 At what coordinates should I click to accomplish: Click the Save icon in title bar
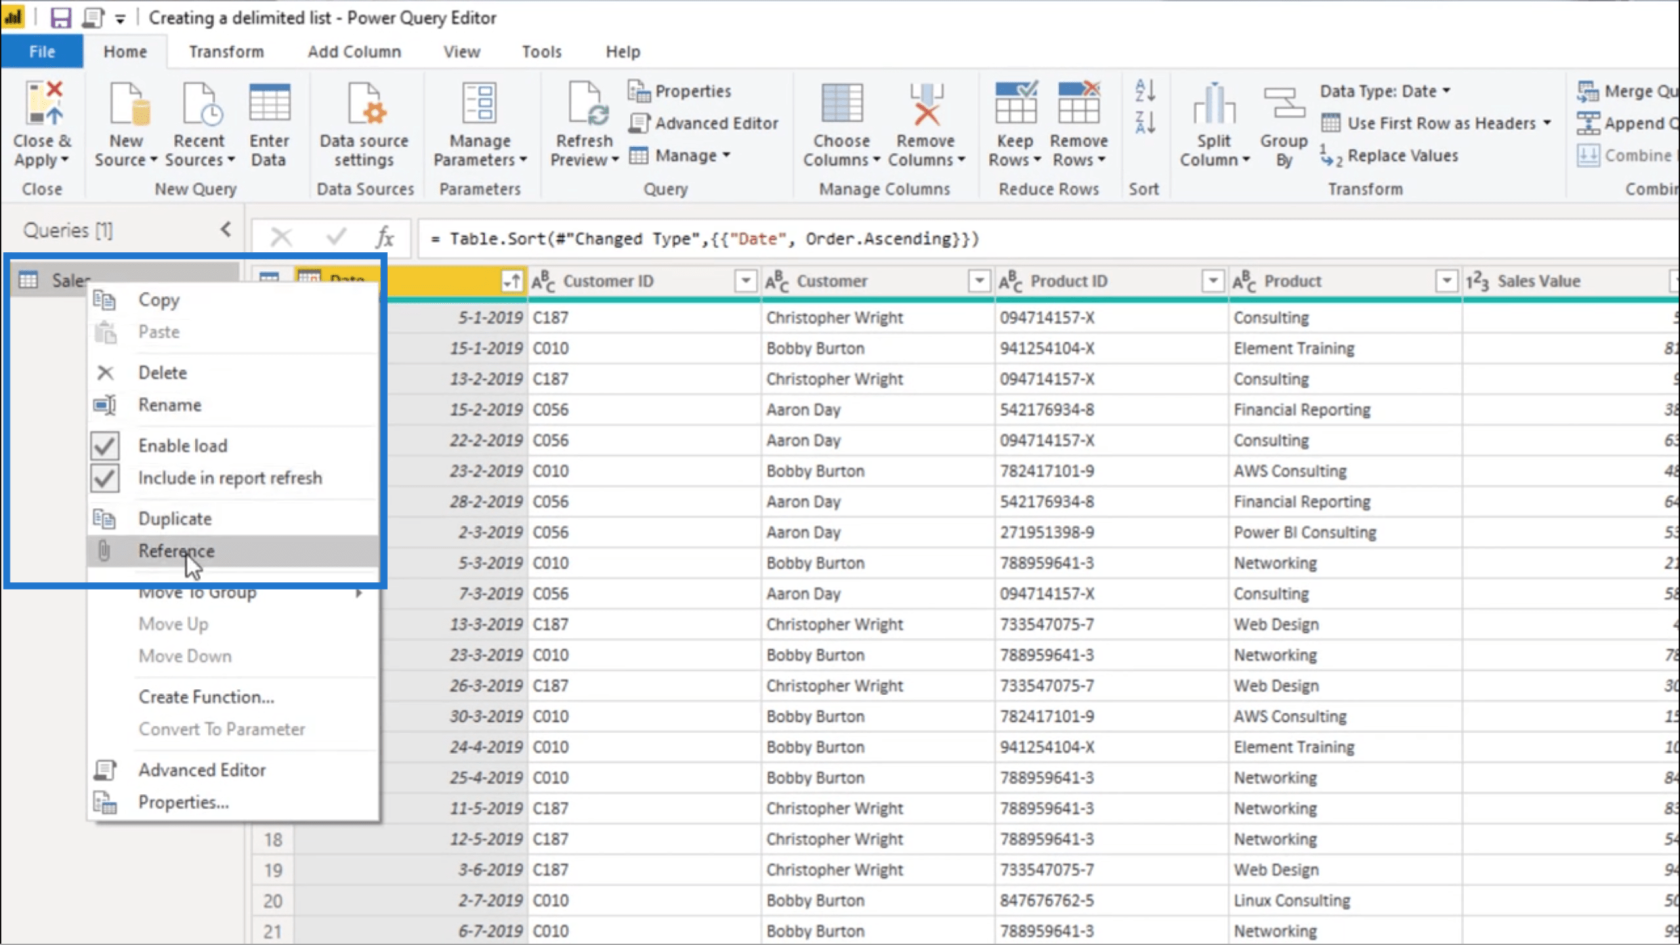point(60,17)
